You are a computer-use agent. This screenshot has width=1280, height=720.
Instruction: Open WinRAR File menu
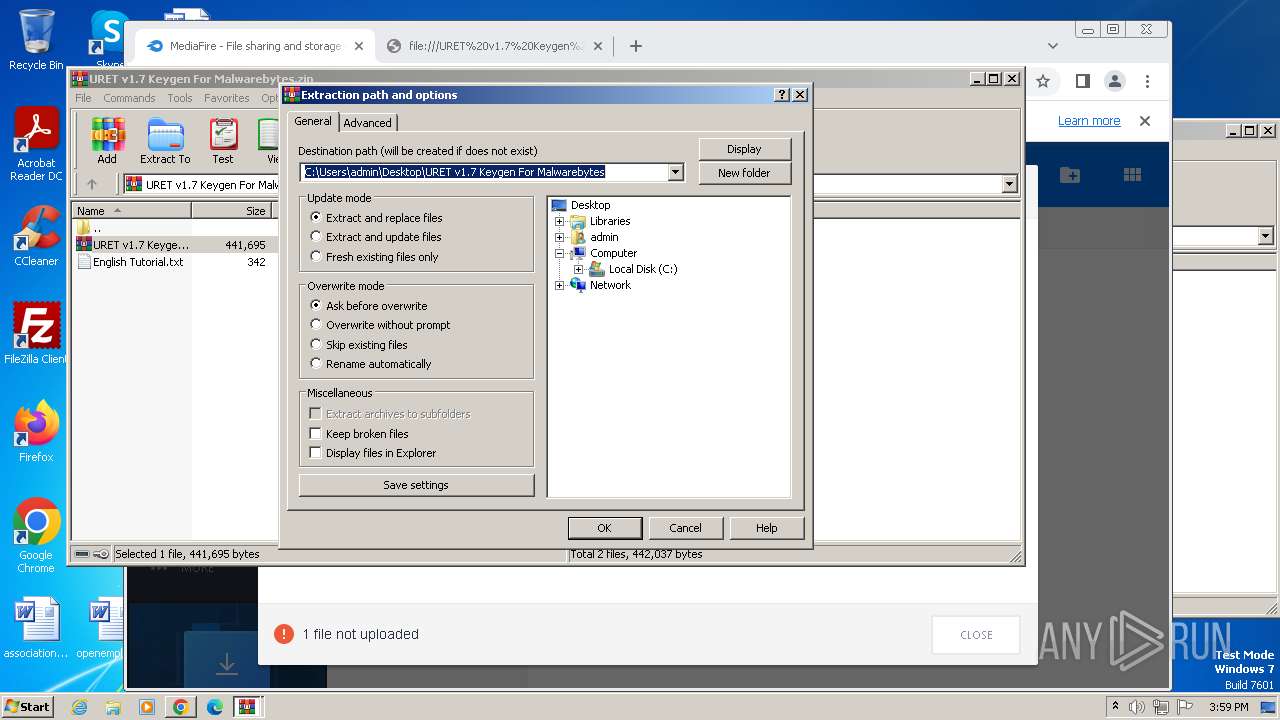point(83,98)
